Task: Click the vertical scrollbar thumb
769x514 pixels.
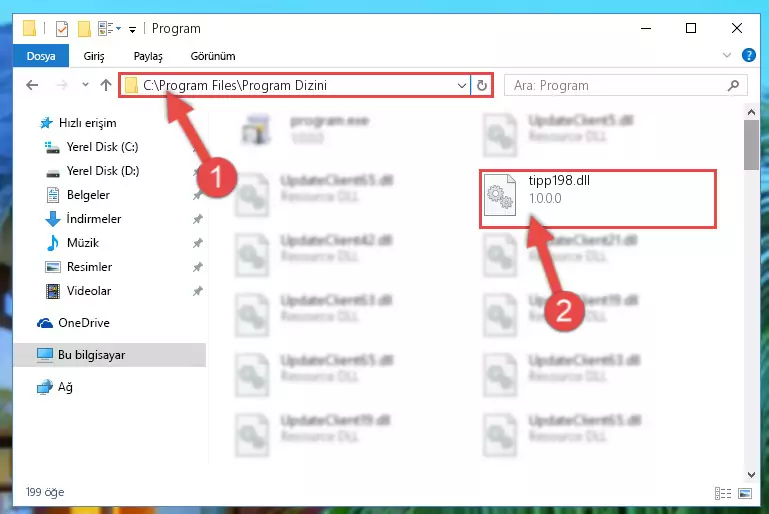Action: point(751,145)
